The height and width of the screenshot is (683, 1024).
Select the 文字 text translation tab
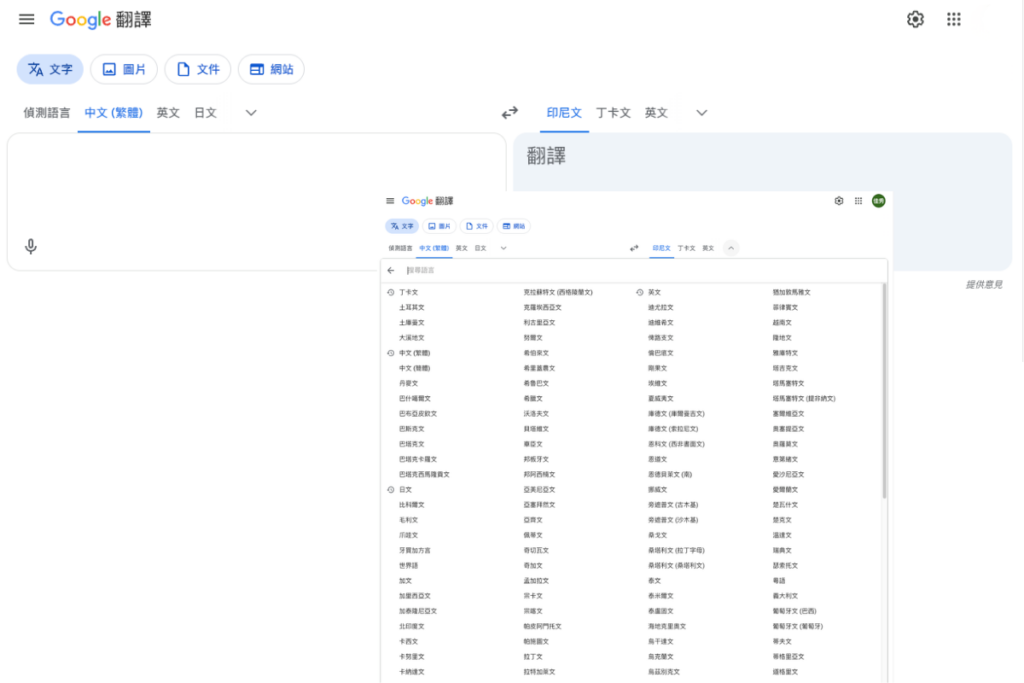49,69
